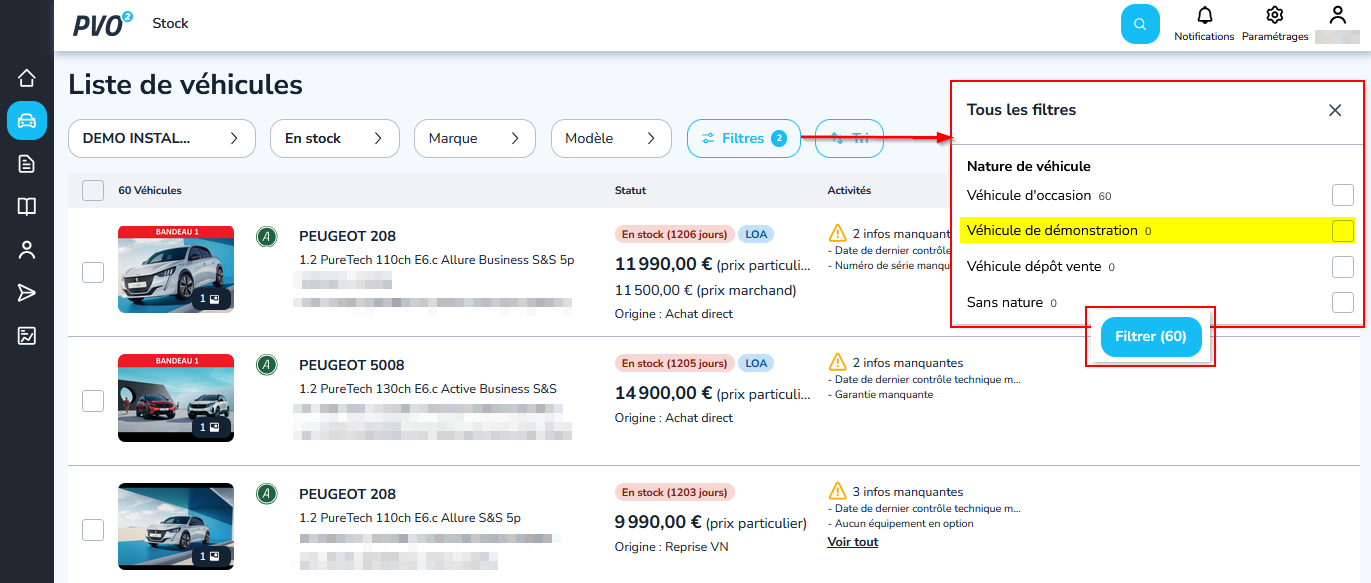Image resolution: width=1371 pixels, height=583 pixels.
Task: Check Véhicule d'occasion filter
Action: point(1343,195)
